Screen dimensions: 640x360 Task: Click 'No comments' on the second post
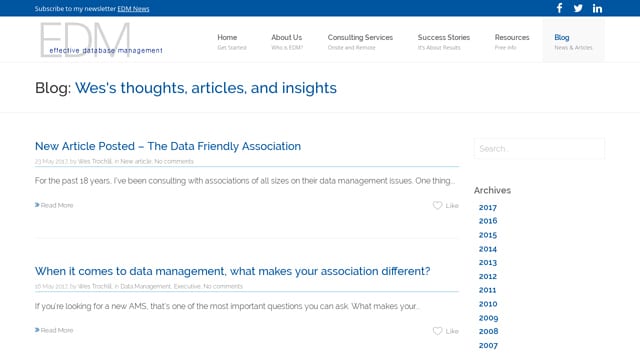pyautogui.click(x=223, y=286)
